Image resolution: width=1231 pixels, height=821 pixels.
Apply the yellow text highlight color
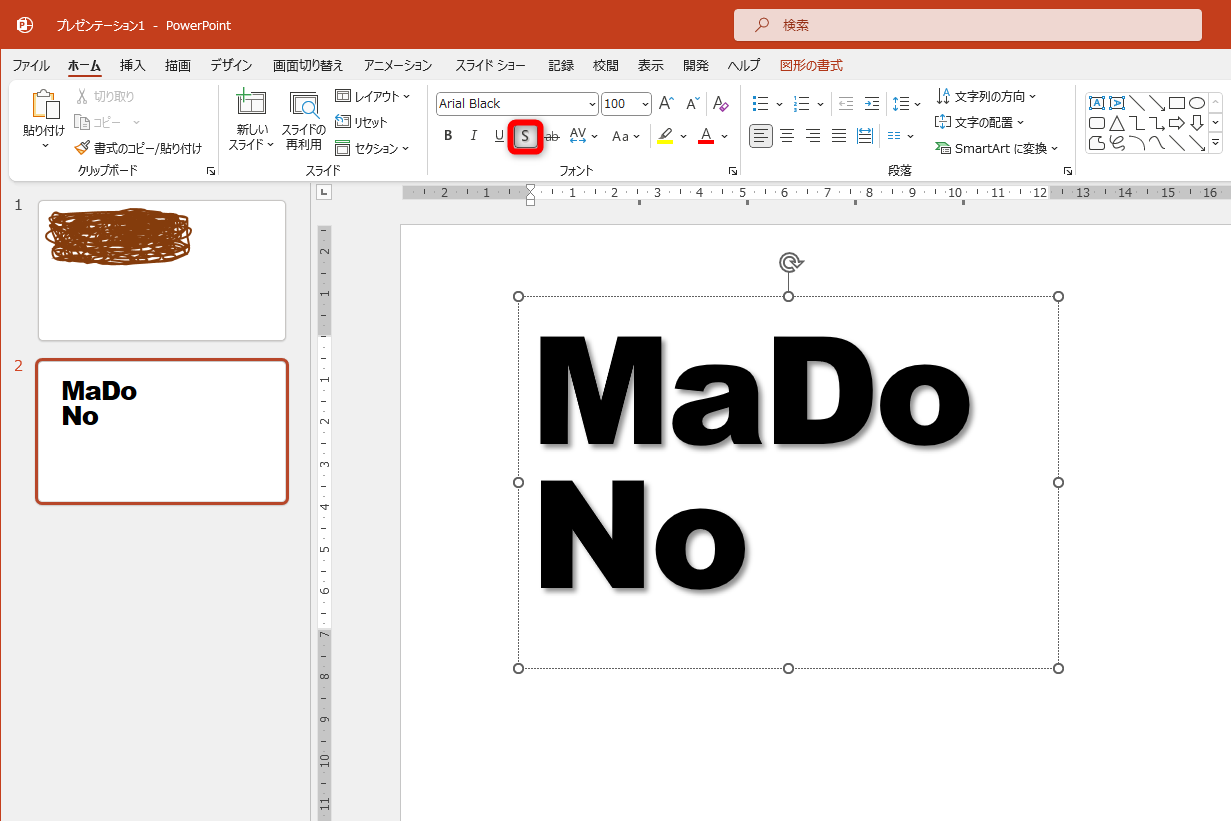tap(665, 136)
